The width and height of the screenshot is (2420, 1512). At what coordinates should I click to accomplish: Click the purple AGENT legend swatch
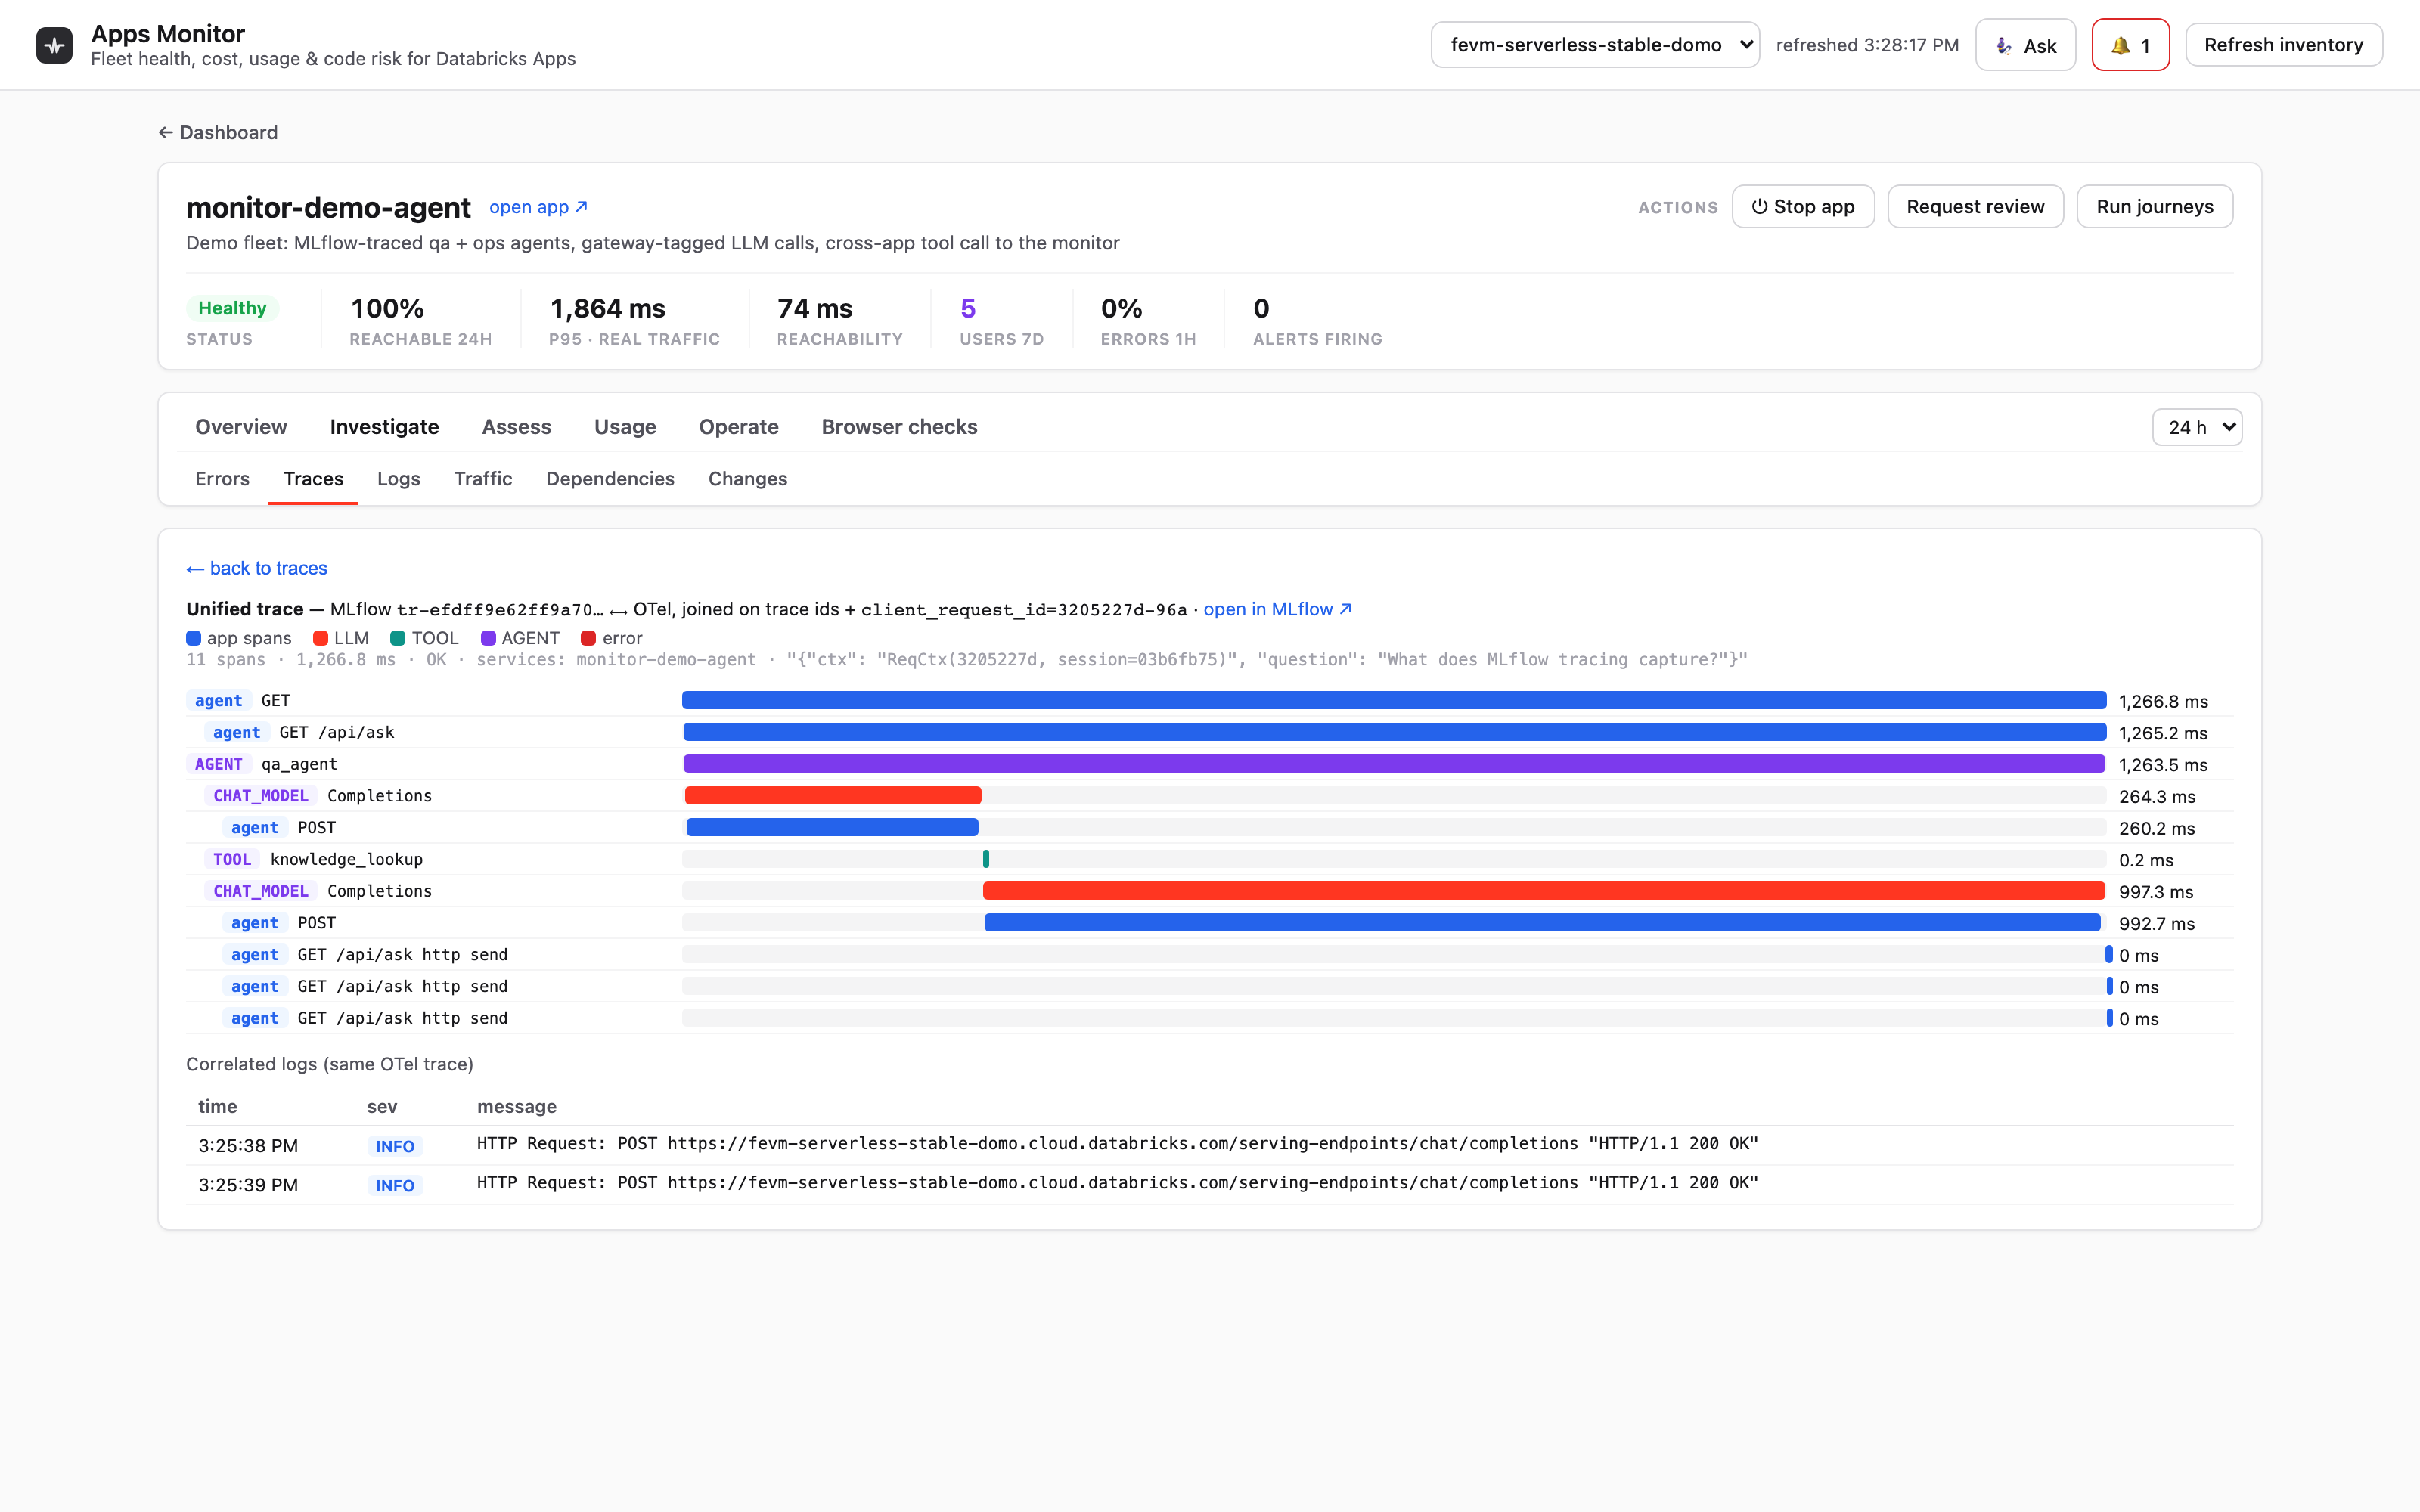tap(488, 638)
